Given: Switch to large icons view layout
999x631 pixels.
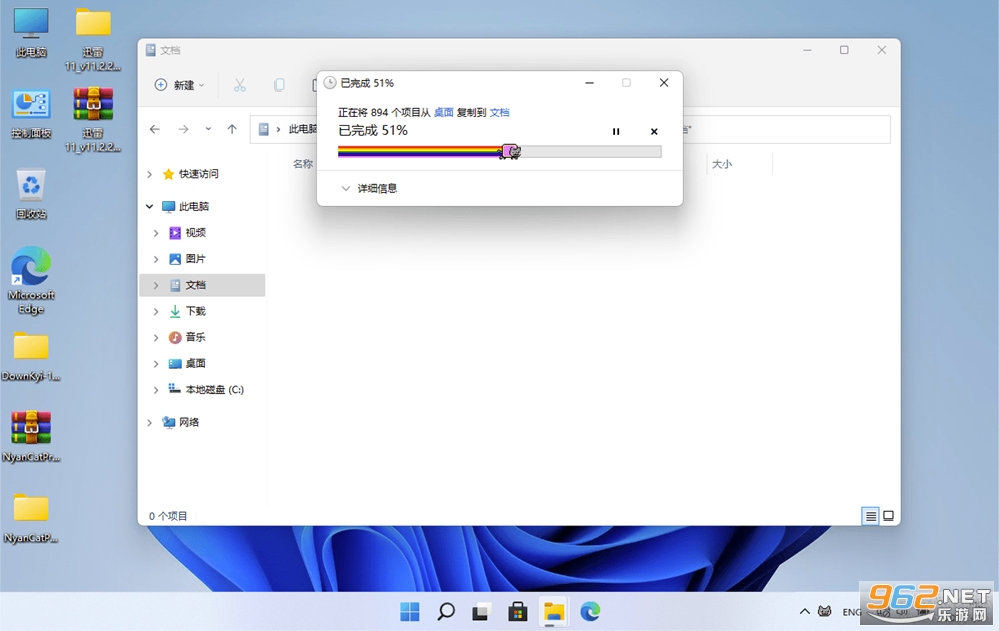Looking at the screenshot, I should [x=888, y=516].
